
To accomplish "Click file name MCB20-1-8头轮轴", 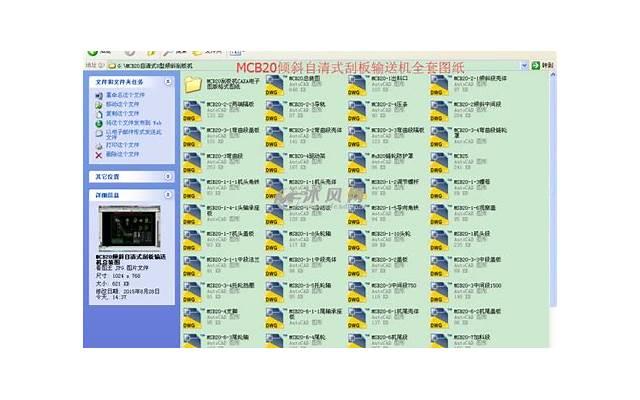I will click(x=310, y=233).
